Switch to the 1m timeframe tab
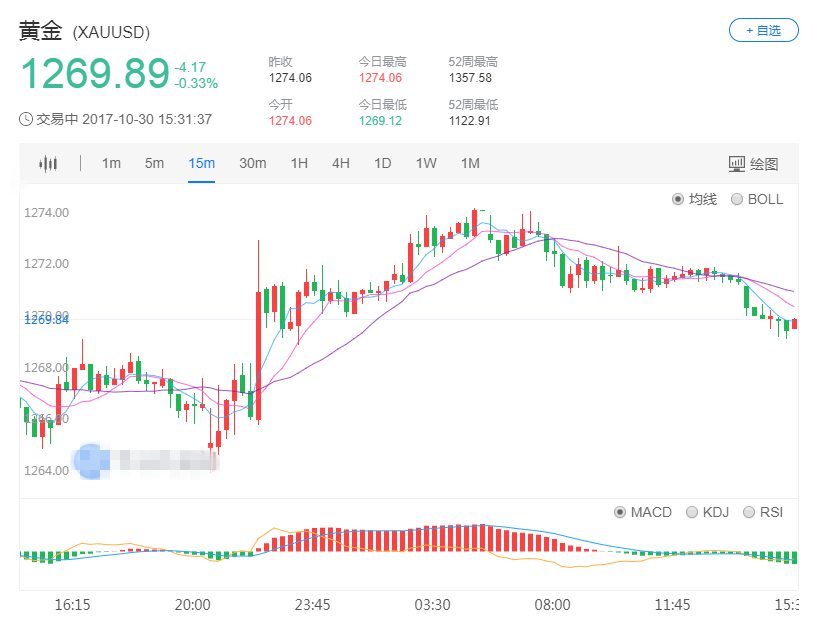Image resolution: width=814 pixels, height=637 pixels. pos(111,163)
